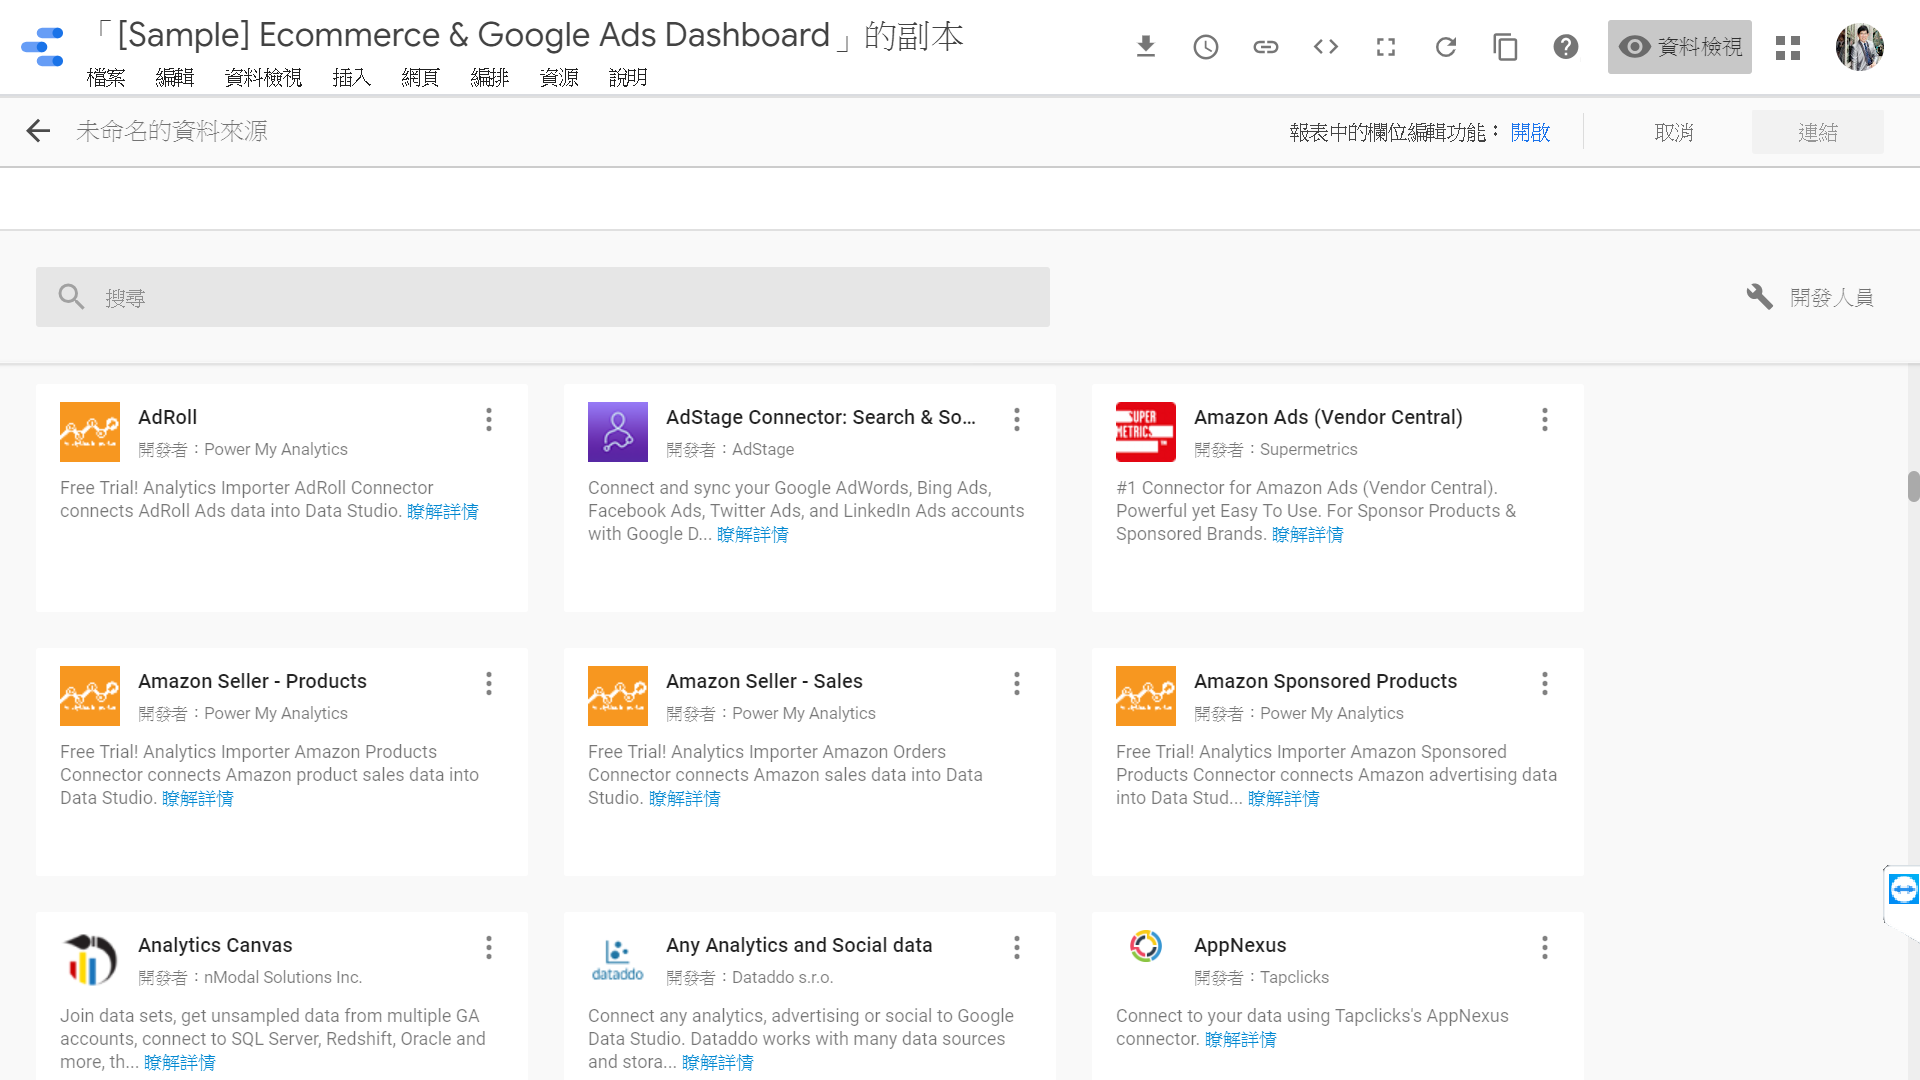Open Amazon Ads (Vendor Central) options menu
1920x1080 pixels.
[x=1545, y=419]
